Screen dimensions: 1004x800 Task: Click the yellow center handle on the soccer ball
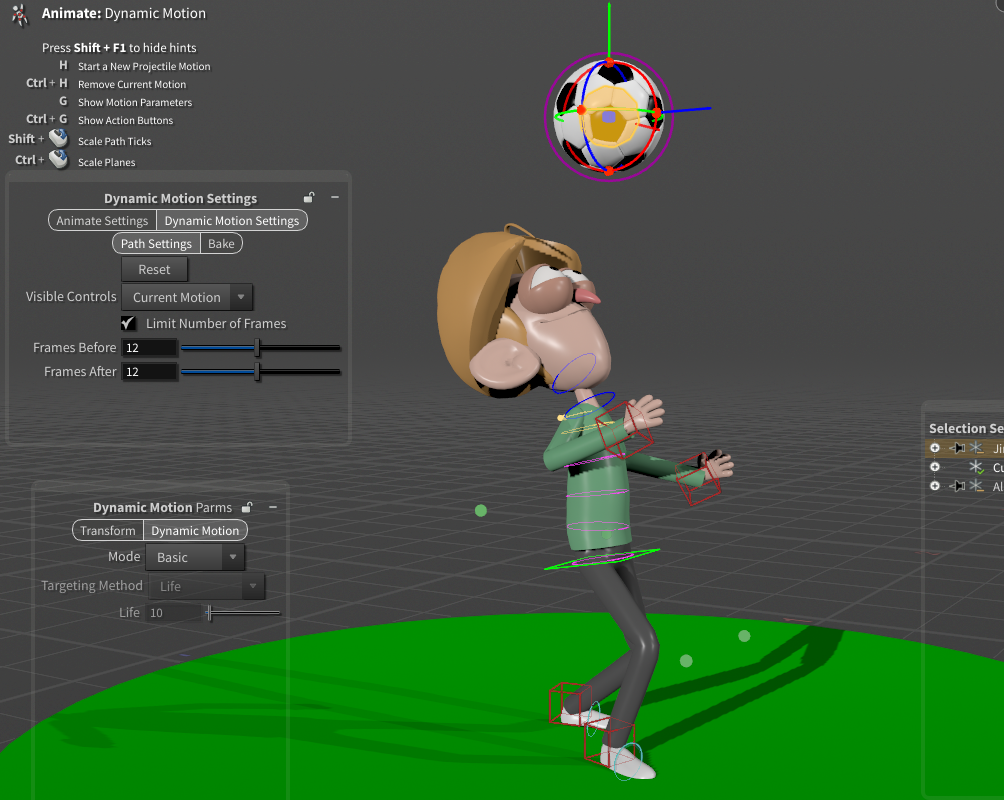click(609, 117)
